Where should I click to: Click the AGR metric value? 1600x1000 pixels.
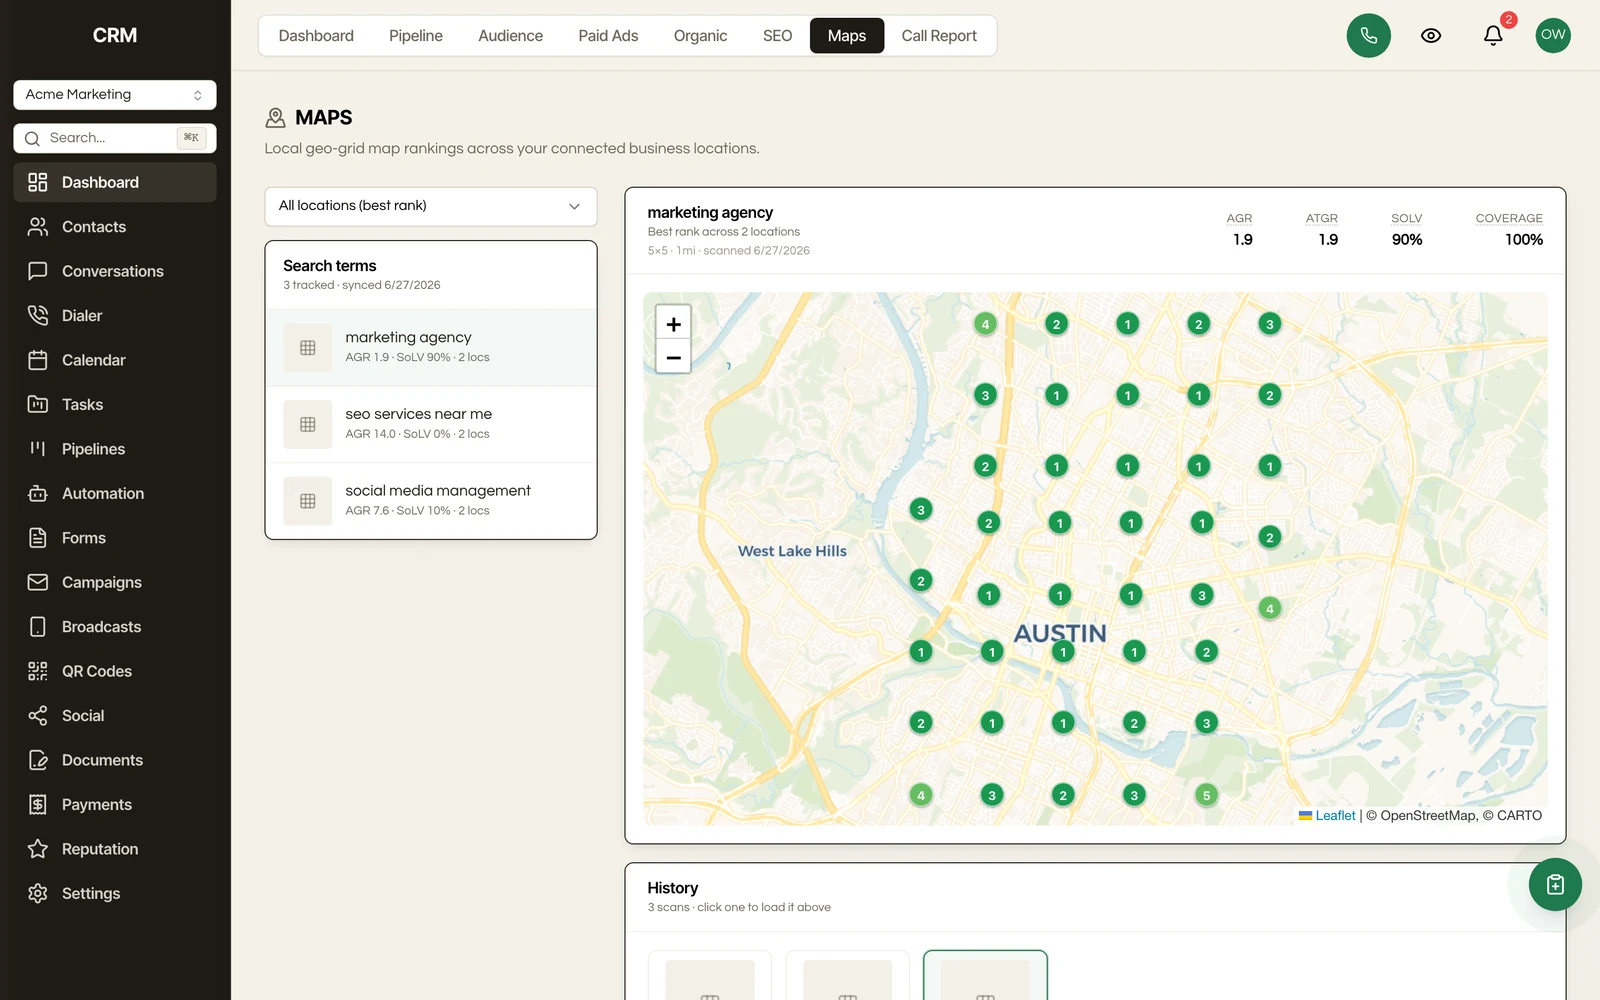click(1242, 240)
